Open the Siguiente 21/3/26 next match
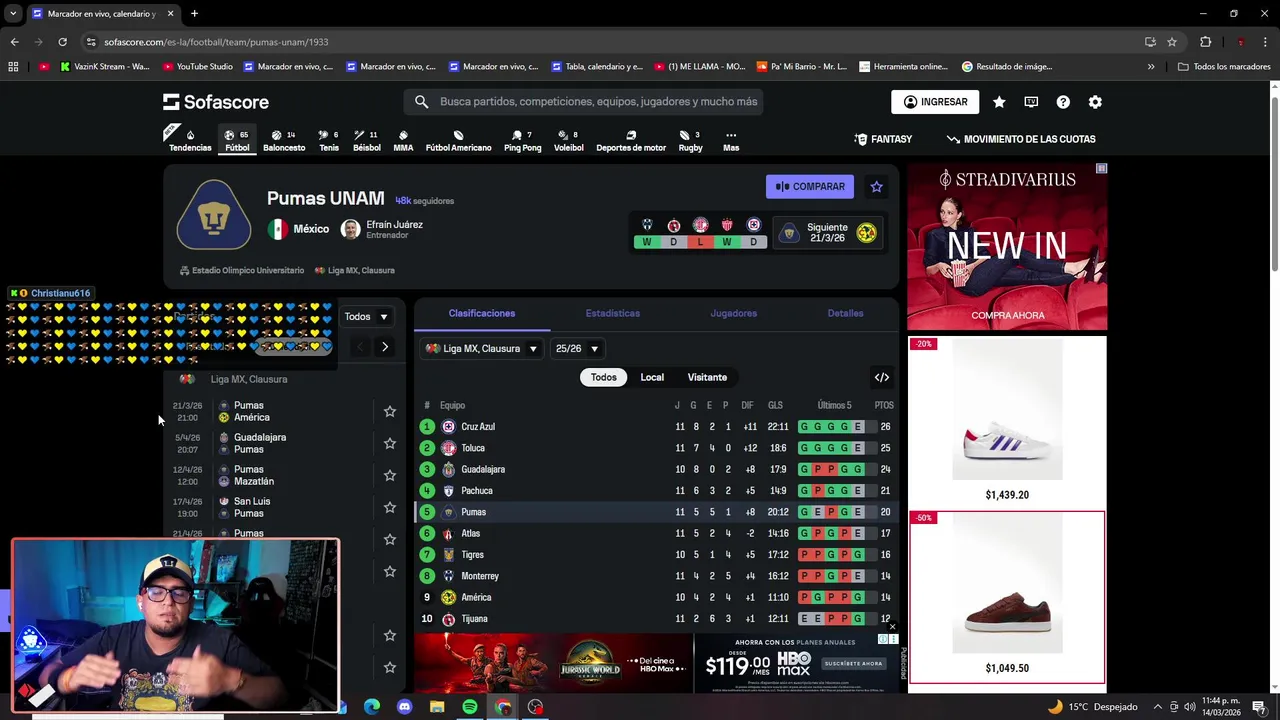 828,233
